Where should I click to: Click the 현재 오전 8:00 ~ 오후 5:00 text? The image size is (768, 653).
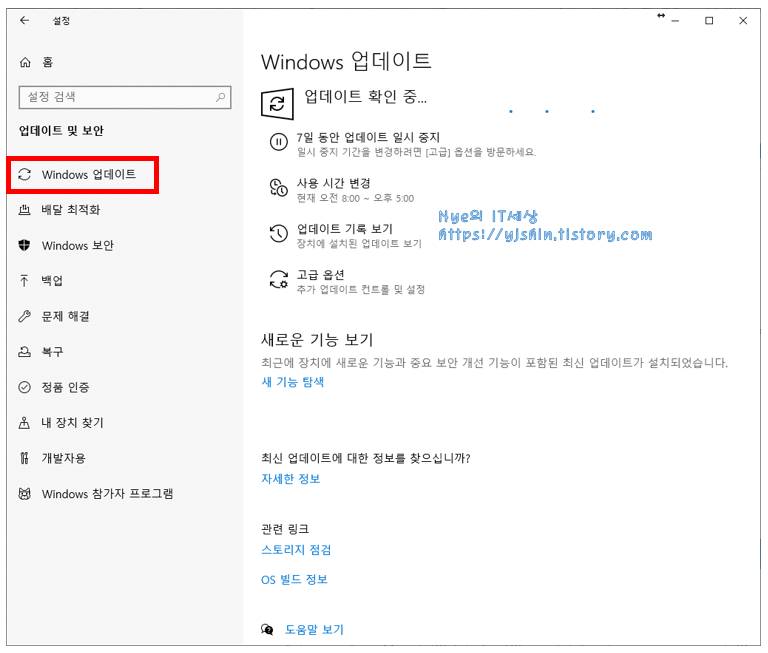tap(355, 198)
